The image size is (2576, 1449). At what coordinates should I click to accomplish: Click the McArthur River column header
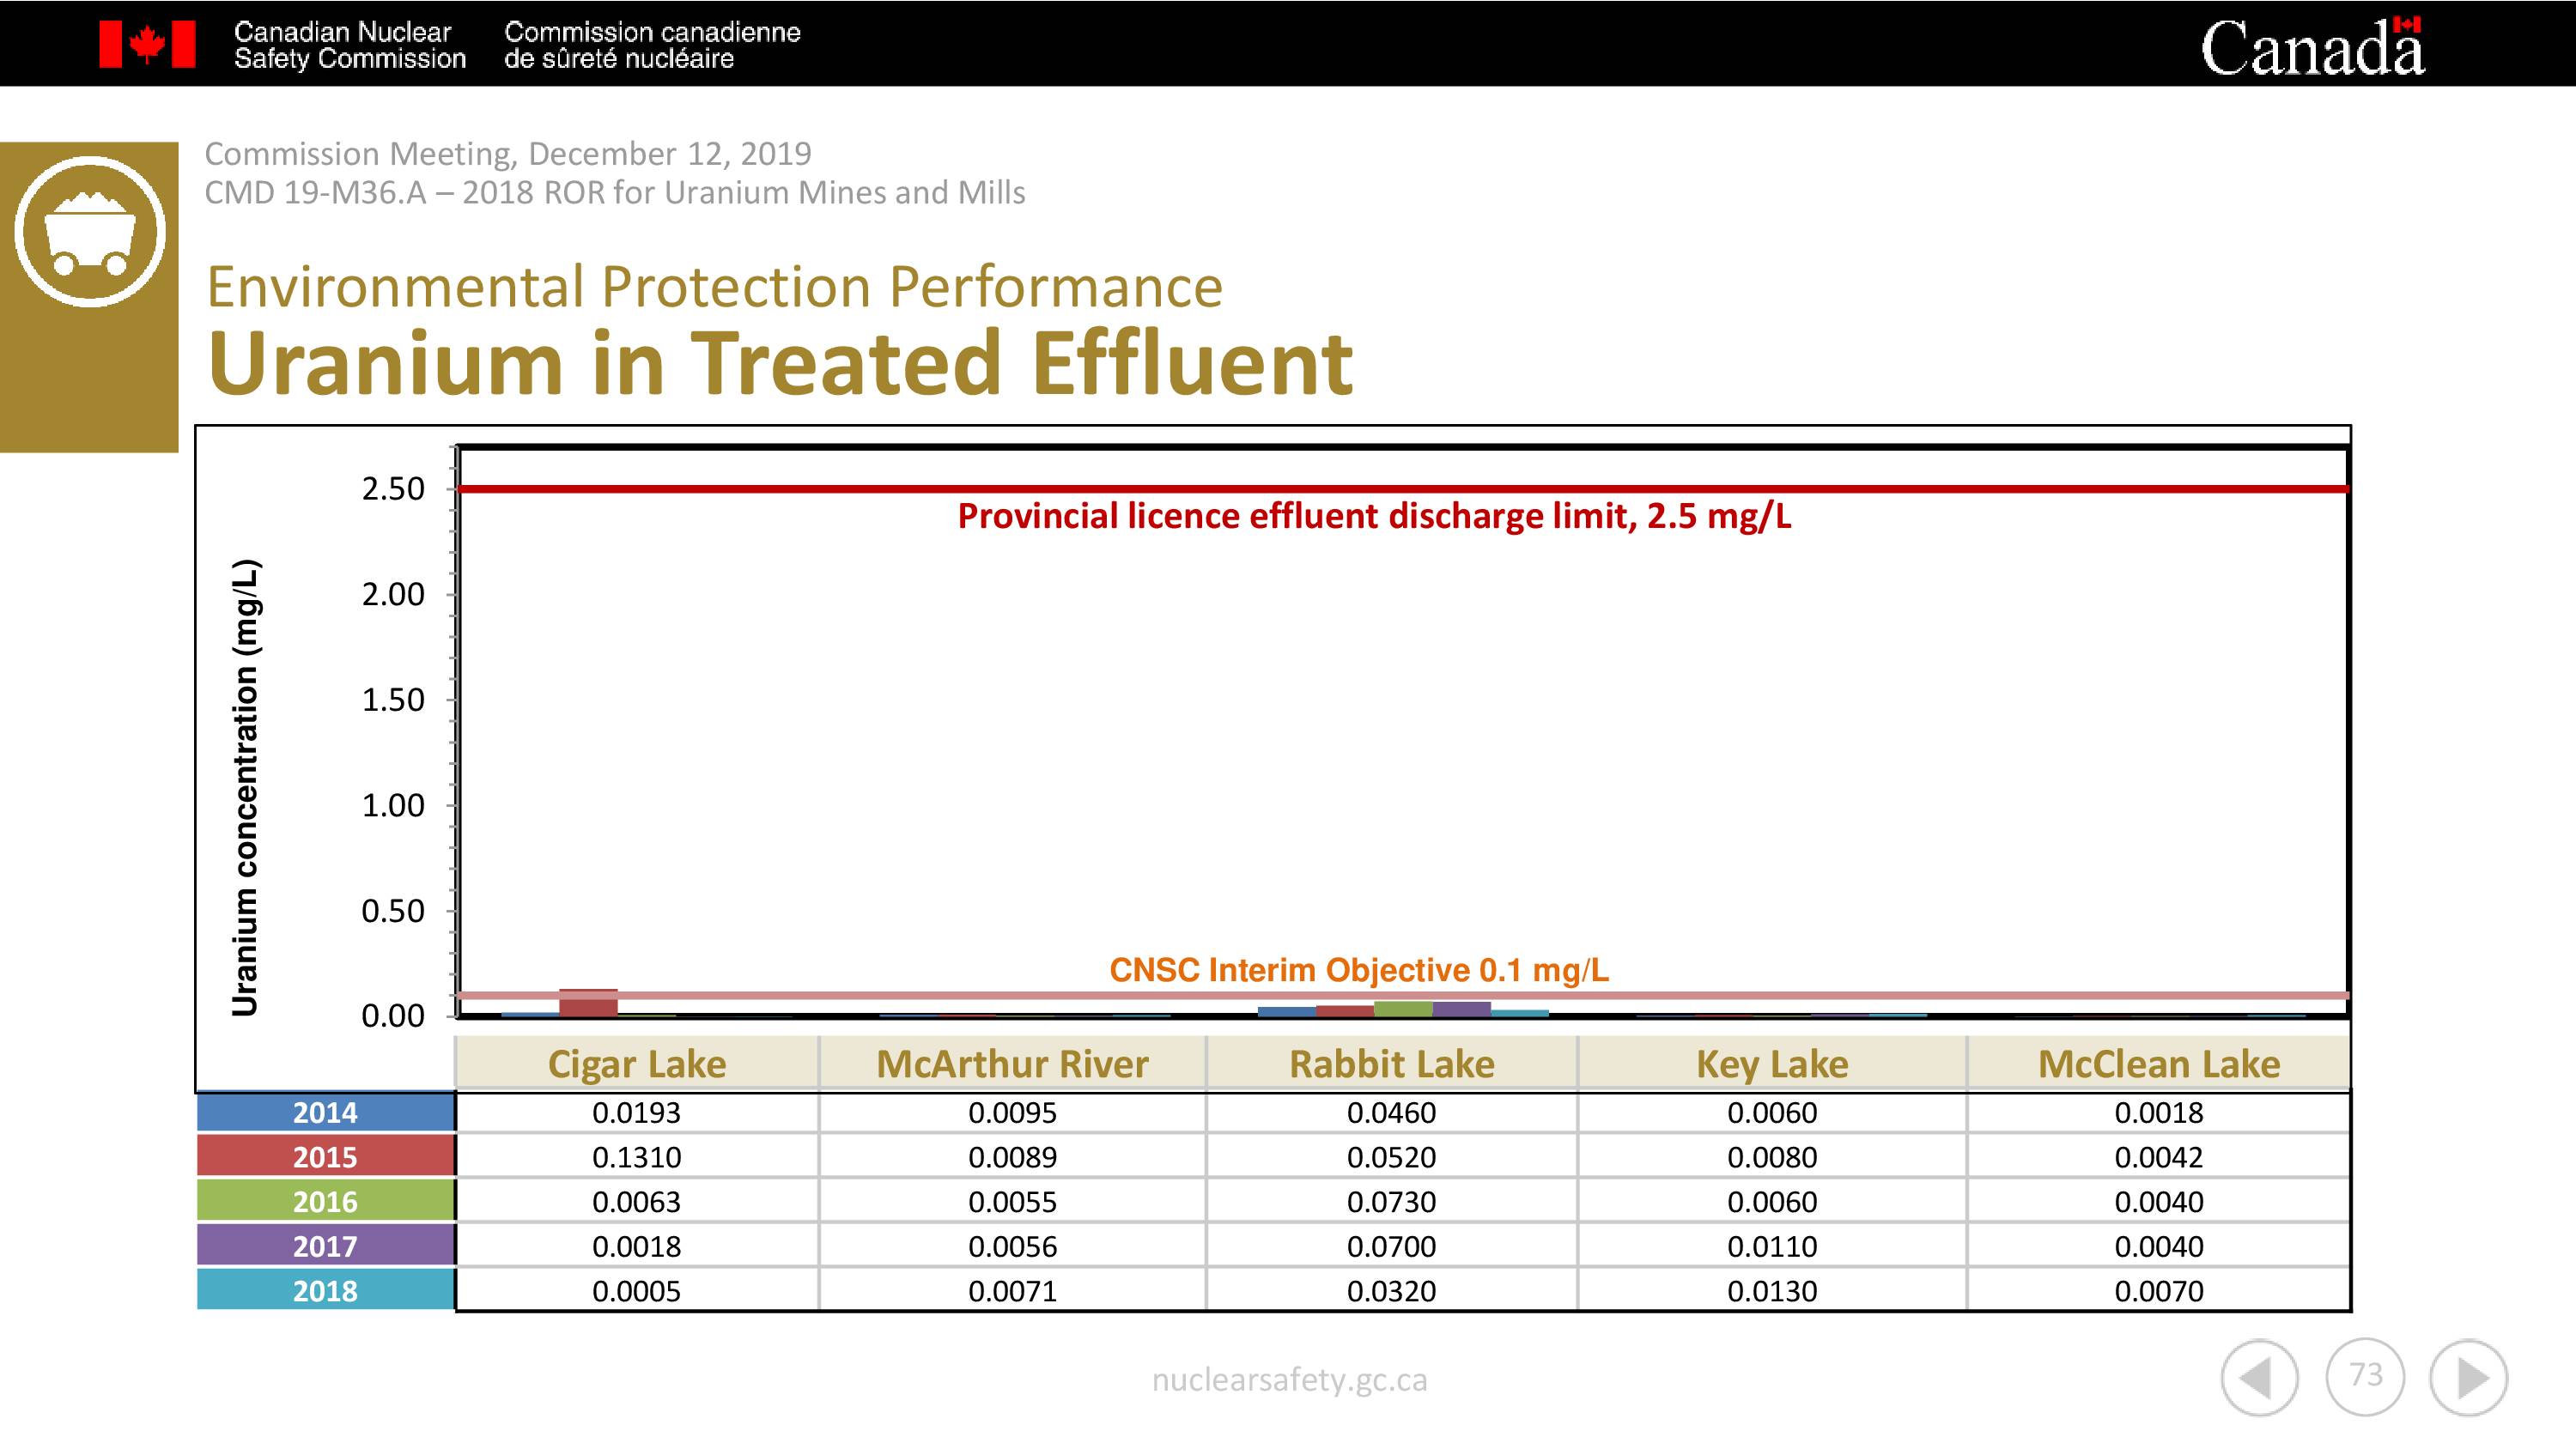(x=1012, y=1063)
